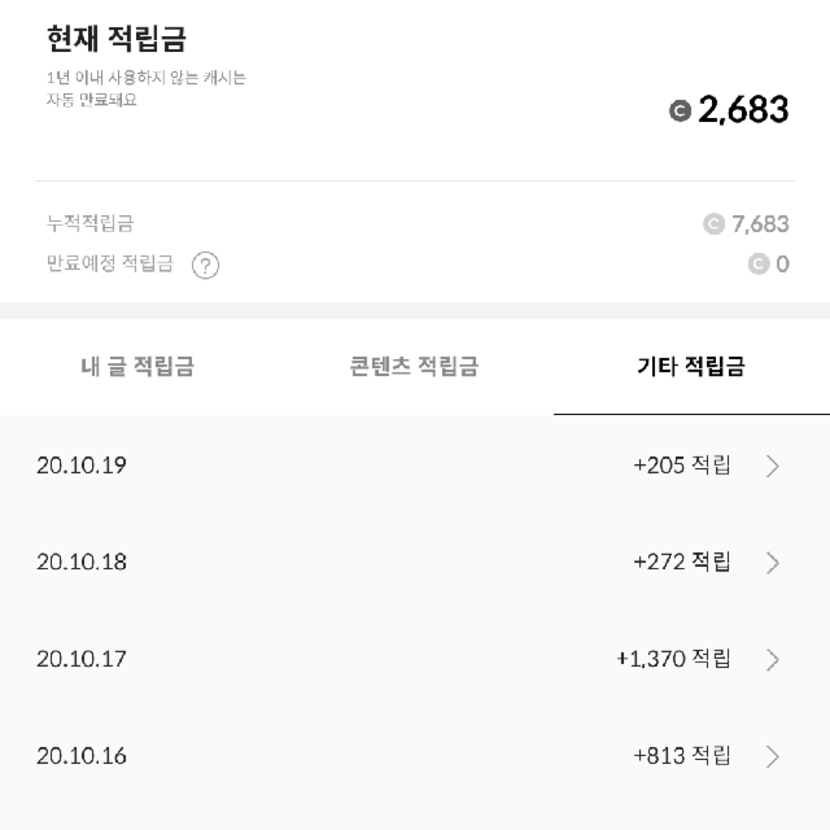Select the +1,370 적립 amount
The height and width of the screenshot is (830, 830).
(x=674, y=659)
